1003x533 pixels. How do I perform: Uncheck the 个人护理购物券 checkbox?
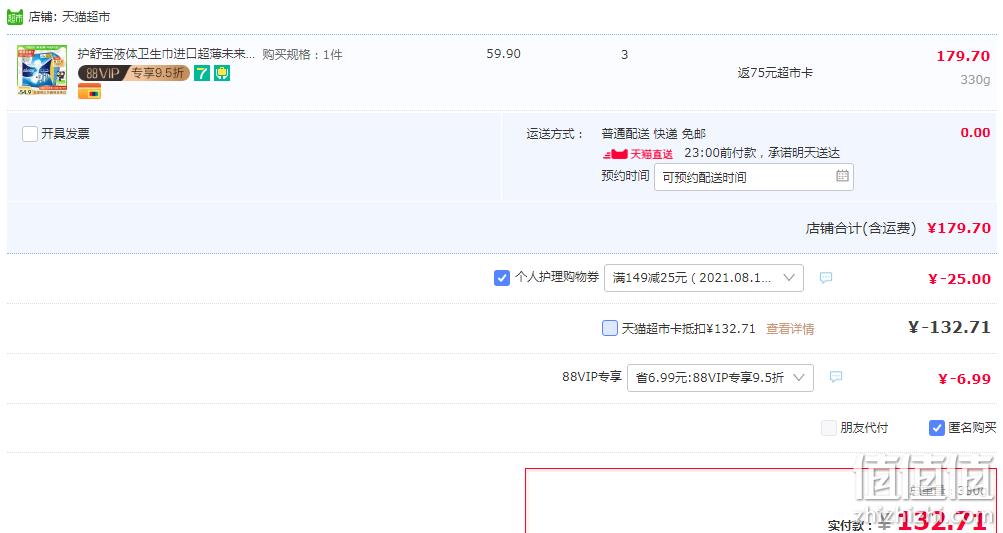[x=502, y=278]
